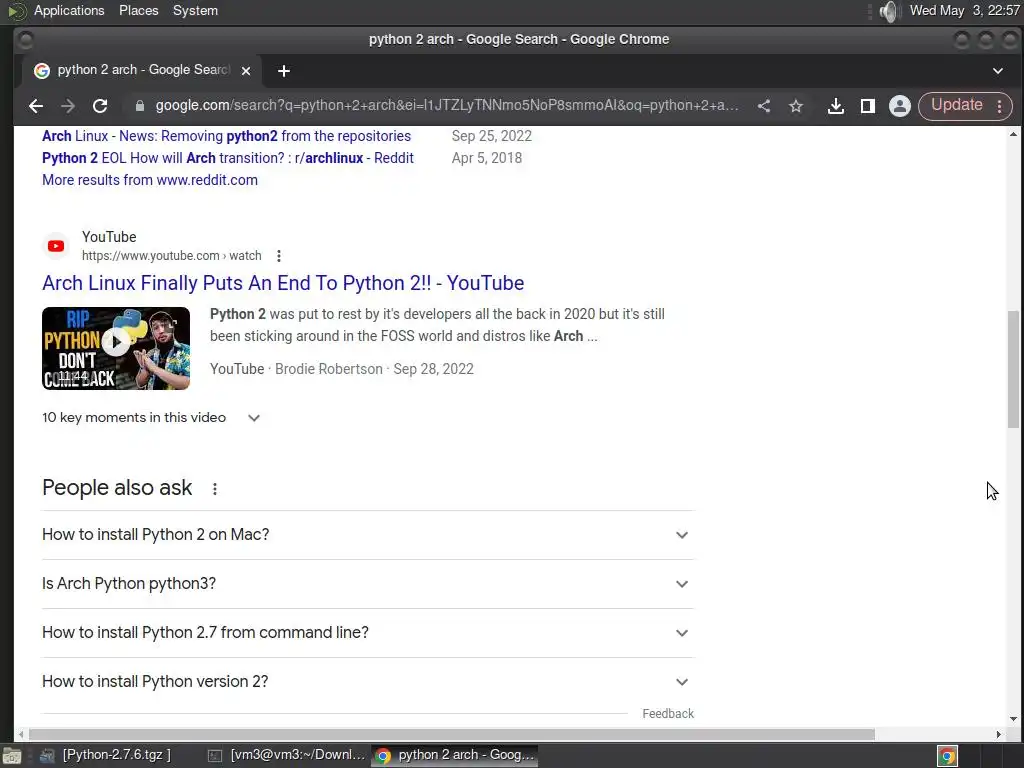Click the https://www.youtube.com › watch URL text

click(171, 255)
